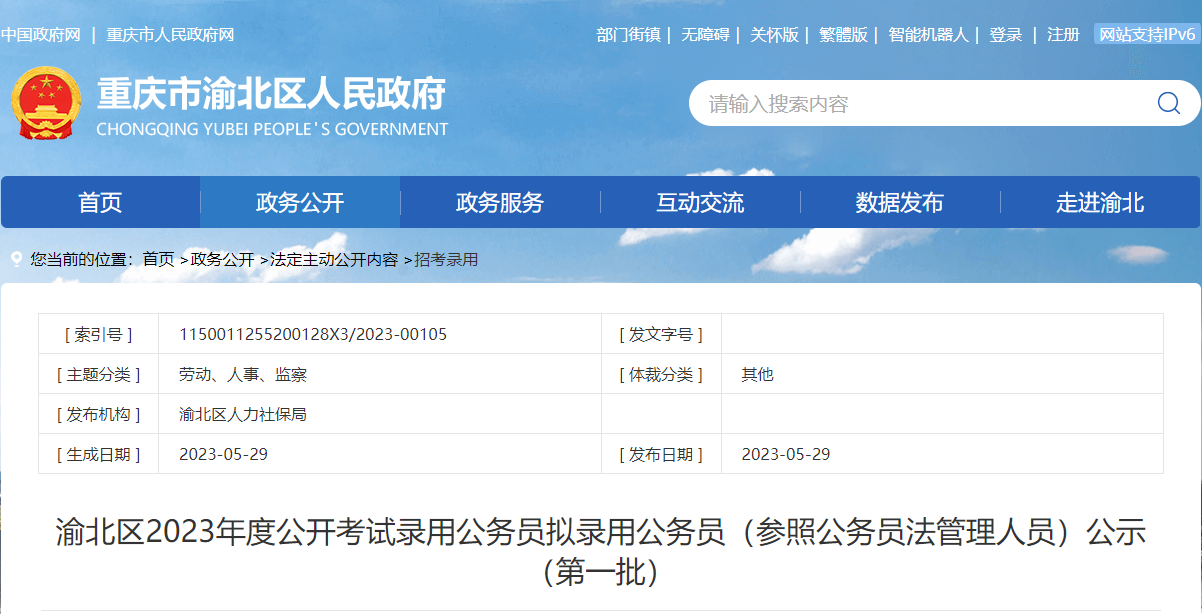The width and height of the screenshot is (1202, 614).
Task: Open the 数据发布 navigation tab
Action: pos(900,203)
